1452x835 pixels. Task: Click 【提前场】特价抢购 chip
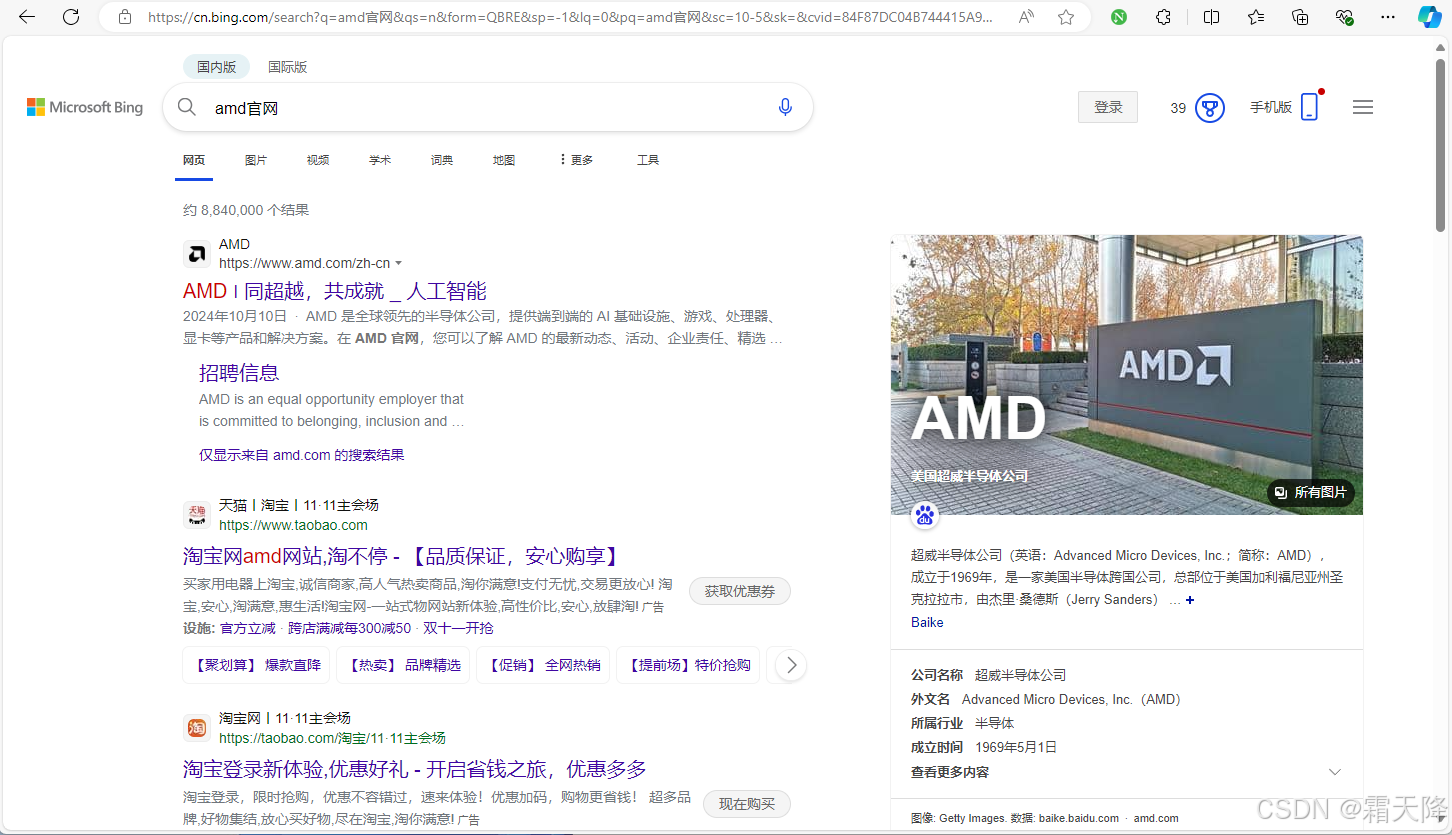pyautogui.click(x=688, y=665)
